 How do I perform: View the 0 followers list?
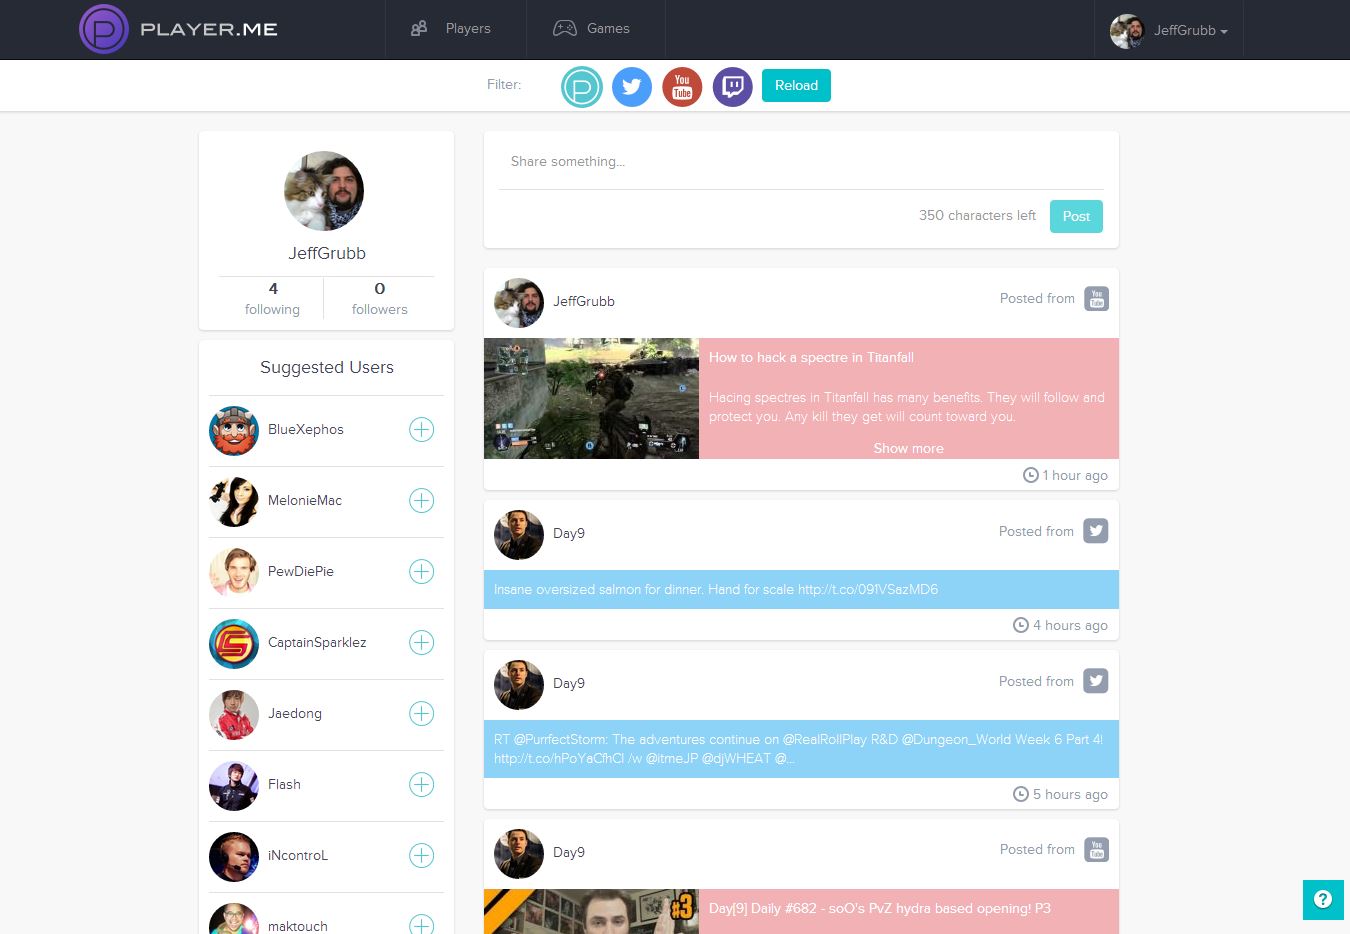click(380, 298)
